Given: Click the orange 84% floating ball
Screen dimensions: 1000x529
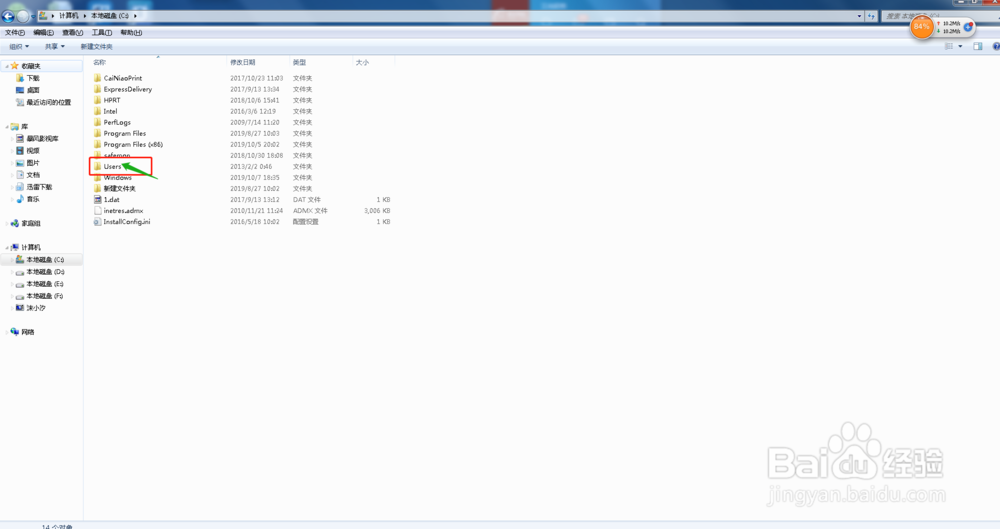Looking at the screenshot, I should (922, 27).
